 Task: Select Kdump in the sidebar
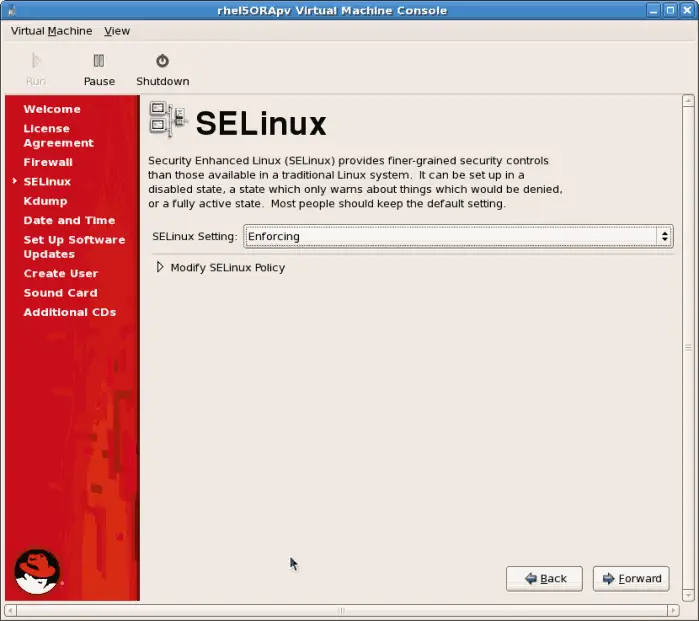click(x=45, y=201)
